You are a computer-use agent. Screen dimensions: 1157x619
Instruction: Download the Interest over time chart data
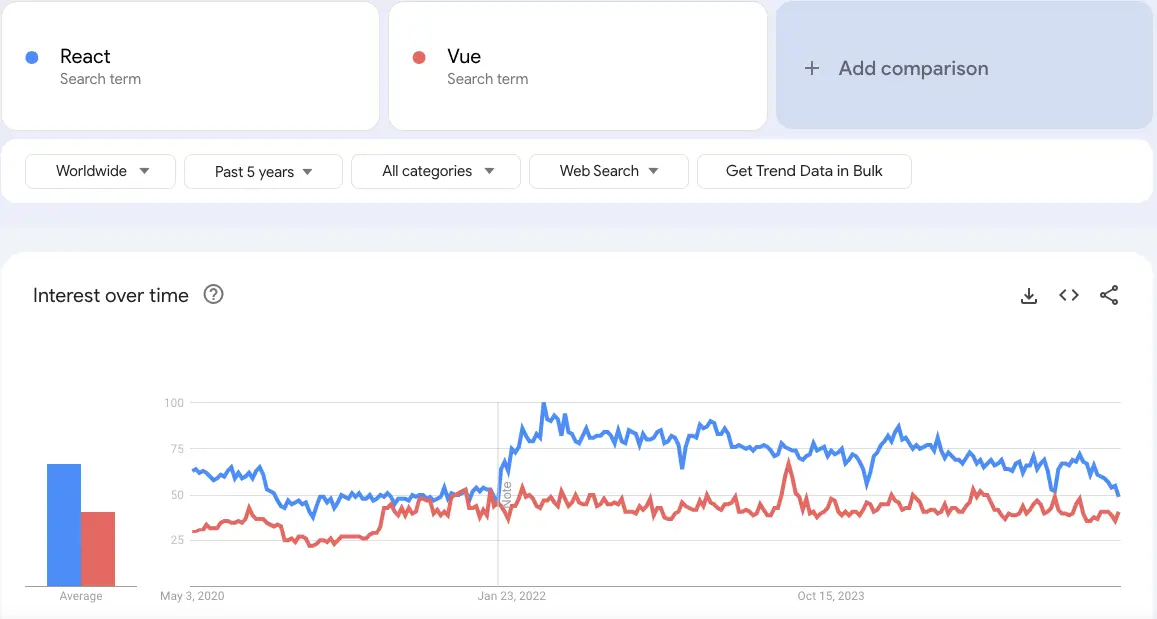1029,295
